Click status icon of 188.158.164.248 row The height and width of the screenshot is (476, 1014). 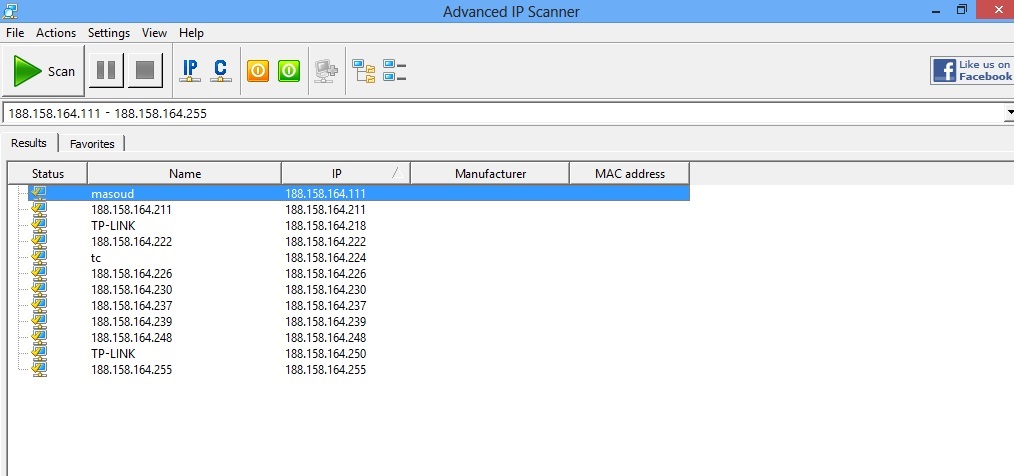(39, 338)
